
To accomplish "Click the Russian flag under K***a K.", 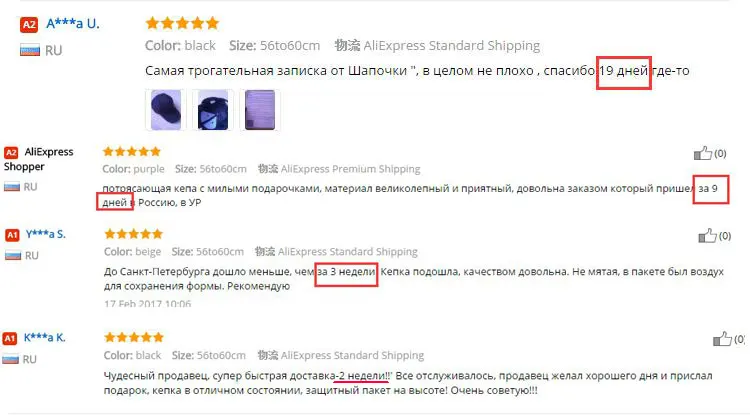I will point(11,359).
